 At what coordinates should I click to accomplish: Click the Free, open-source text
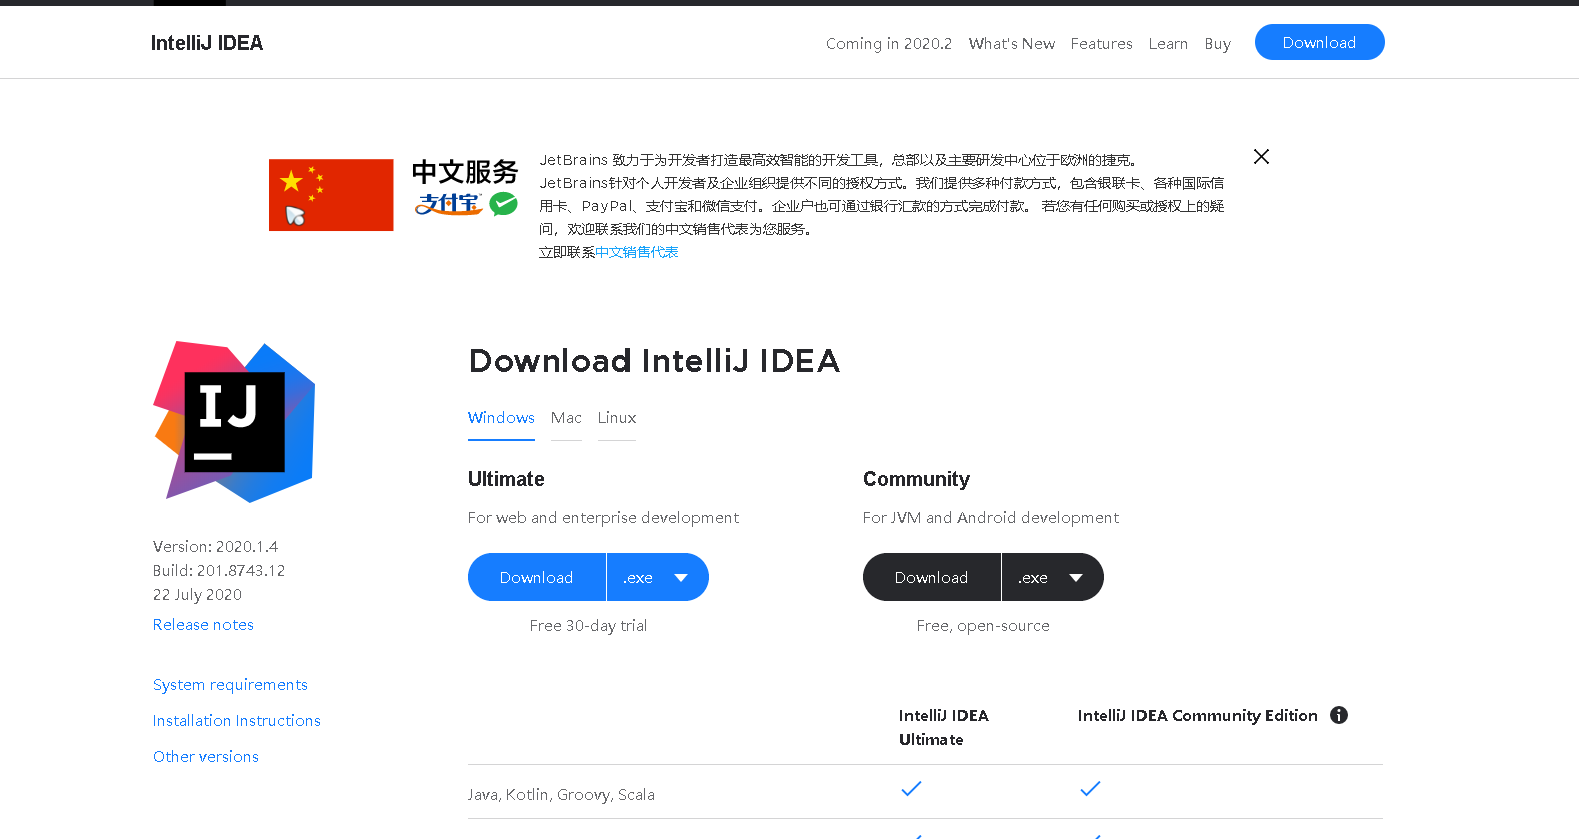(x=983, y=626)
